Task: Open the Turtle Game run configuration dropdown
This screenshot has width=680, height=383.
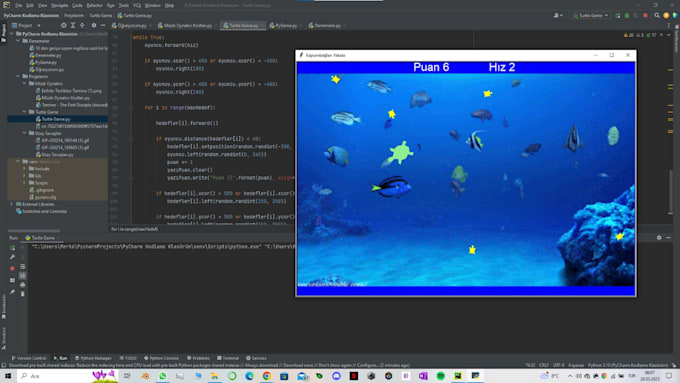Action: tap(590, 15)
